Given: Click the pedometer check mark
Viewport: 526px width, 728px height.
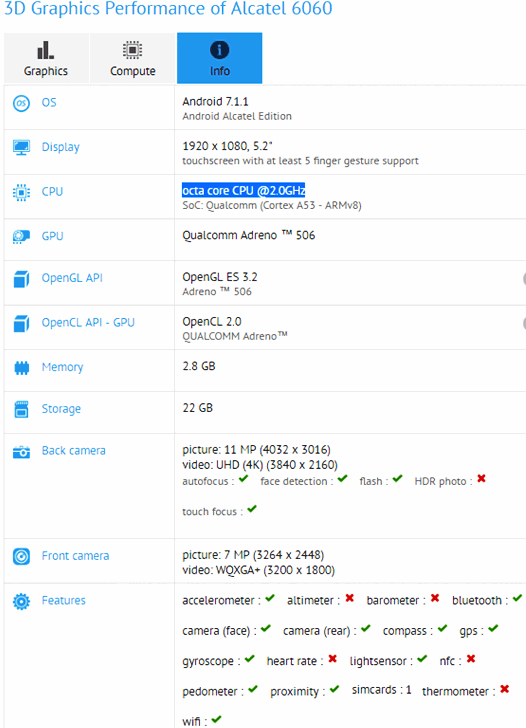Looking at the screenshot, I should 253,689.
